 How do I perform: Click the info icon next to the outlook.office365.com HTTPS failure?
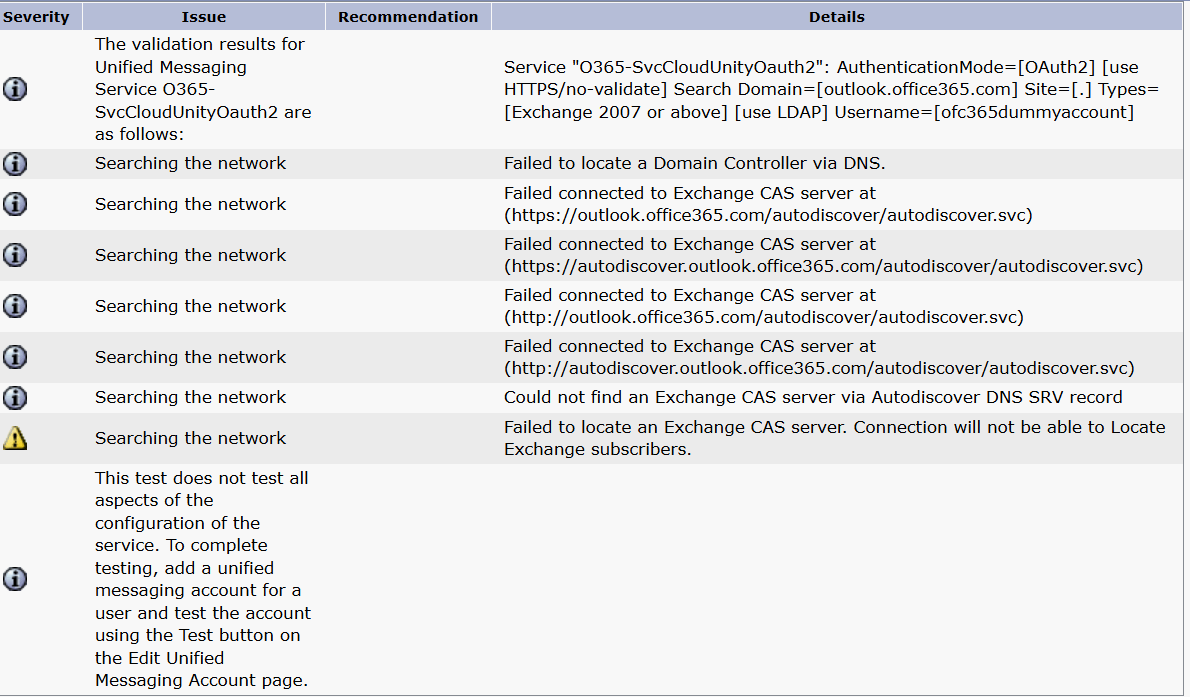pos(15,204)
